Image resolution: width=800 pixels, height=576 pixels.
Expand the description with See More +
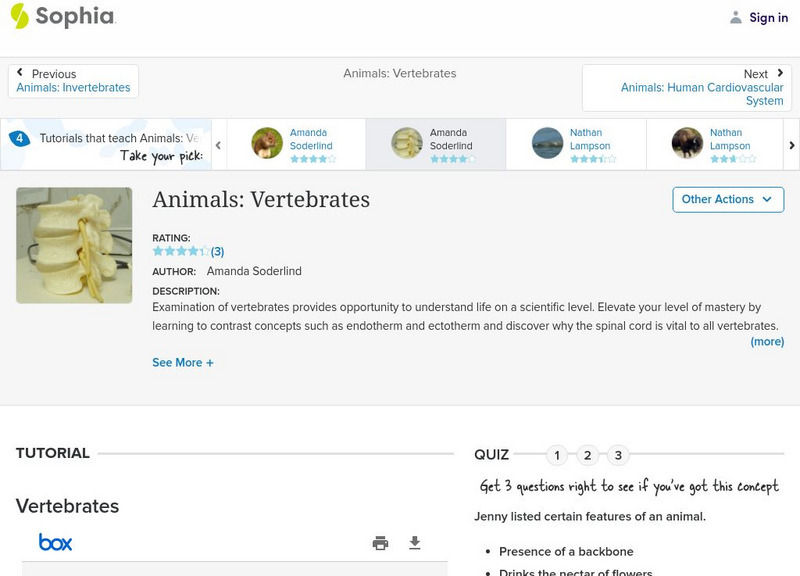point(183,362)
